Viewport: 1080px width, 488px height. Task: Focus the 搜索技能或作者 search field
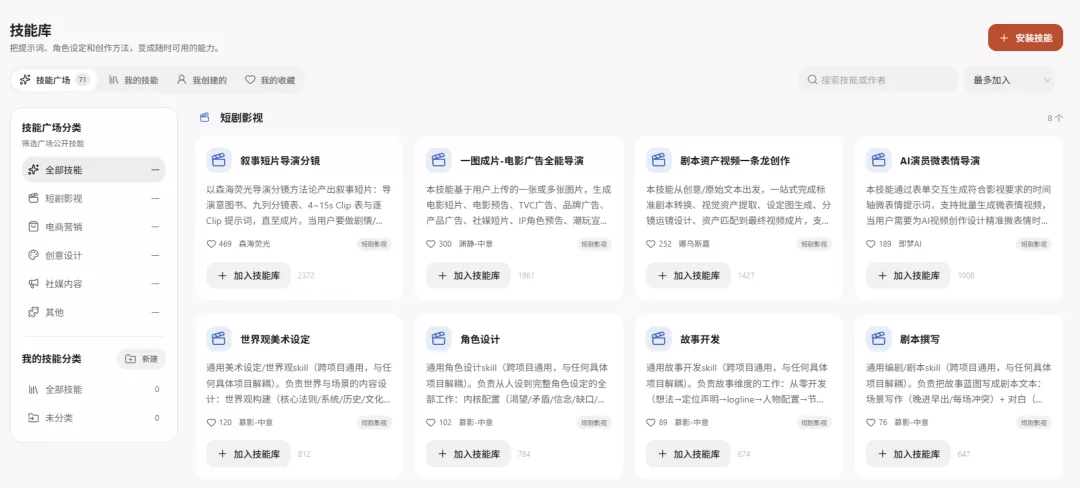(878, 80)
